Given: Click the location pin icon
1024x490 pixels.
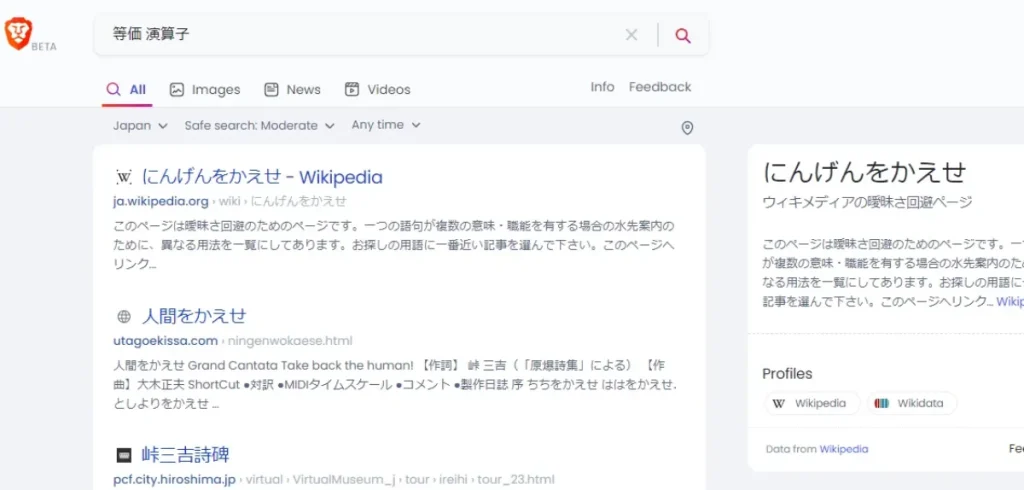Looking at the screenshot, I should [687, 128].
